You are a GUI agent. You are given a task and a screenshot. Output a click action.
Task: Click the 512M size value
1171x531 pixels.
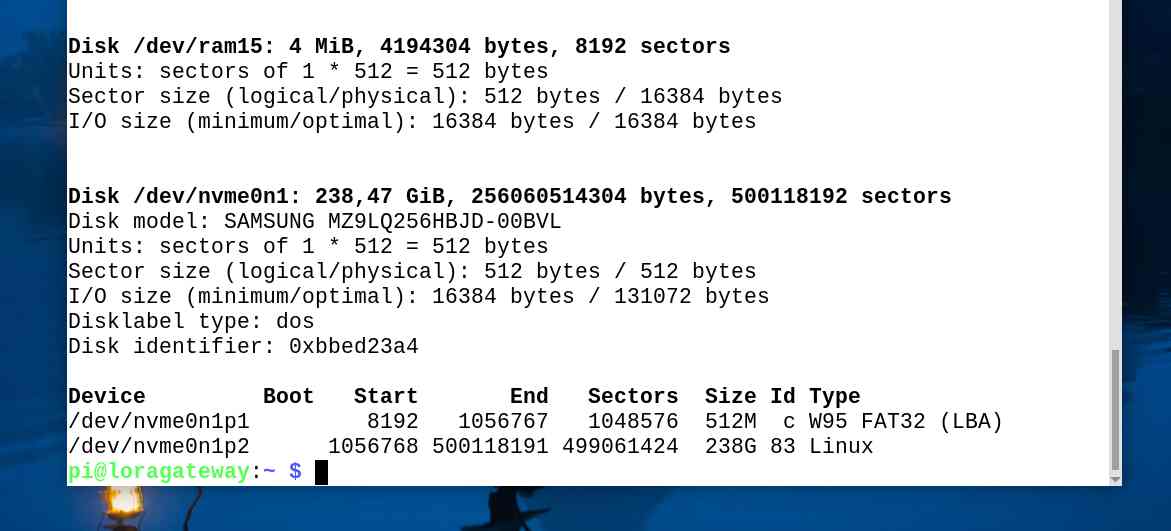(x=730, y=422)
